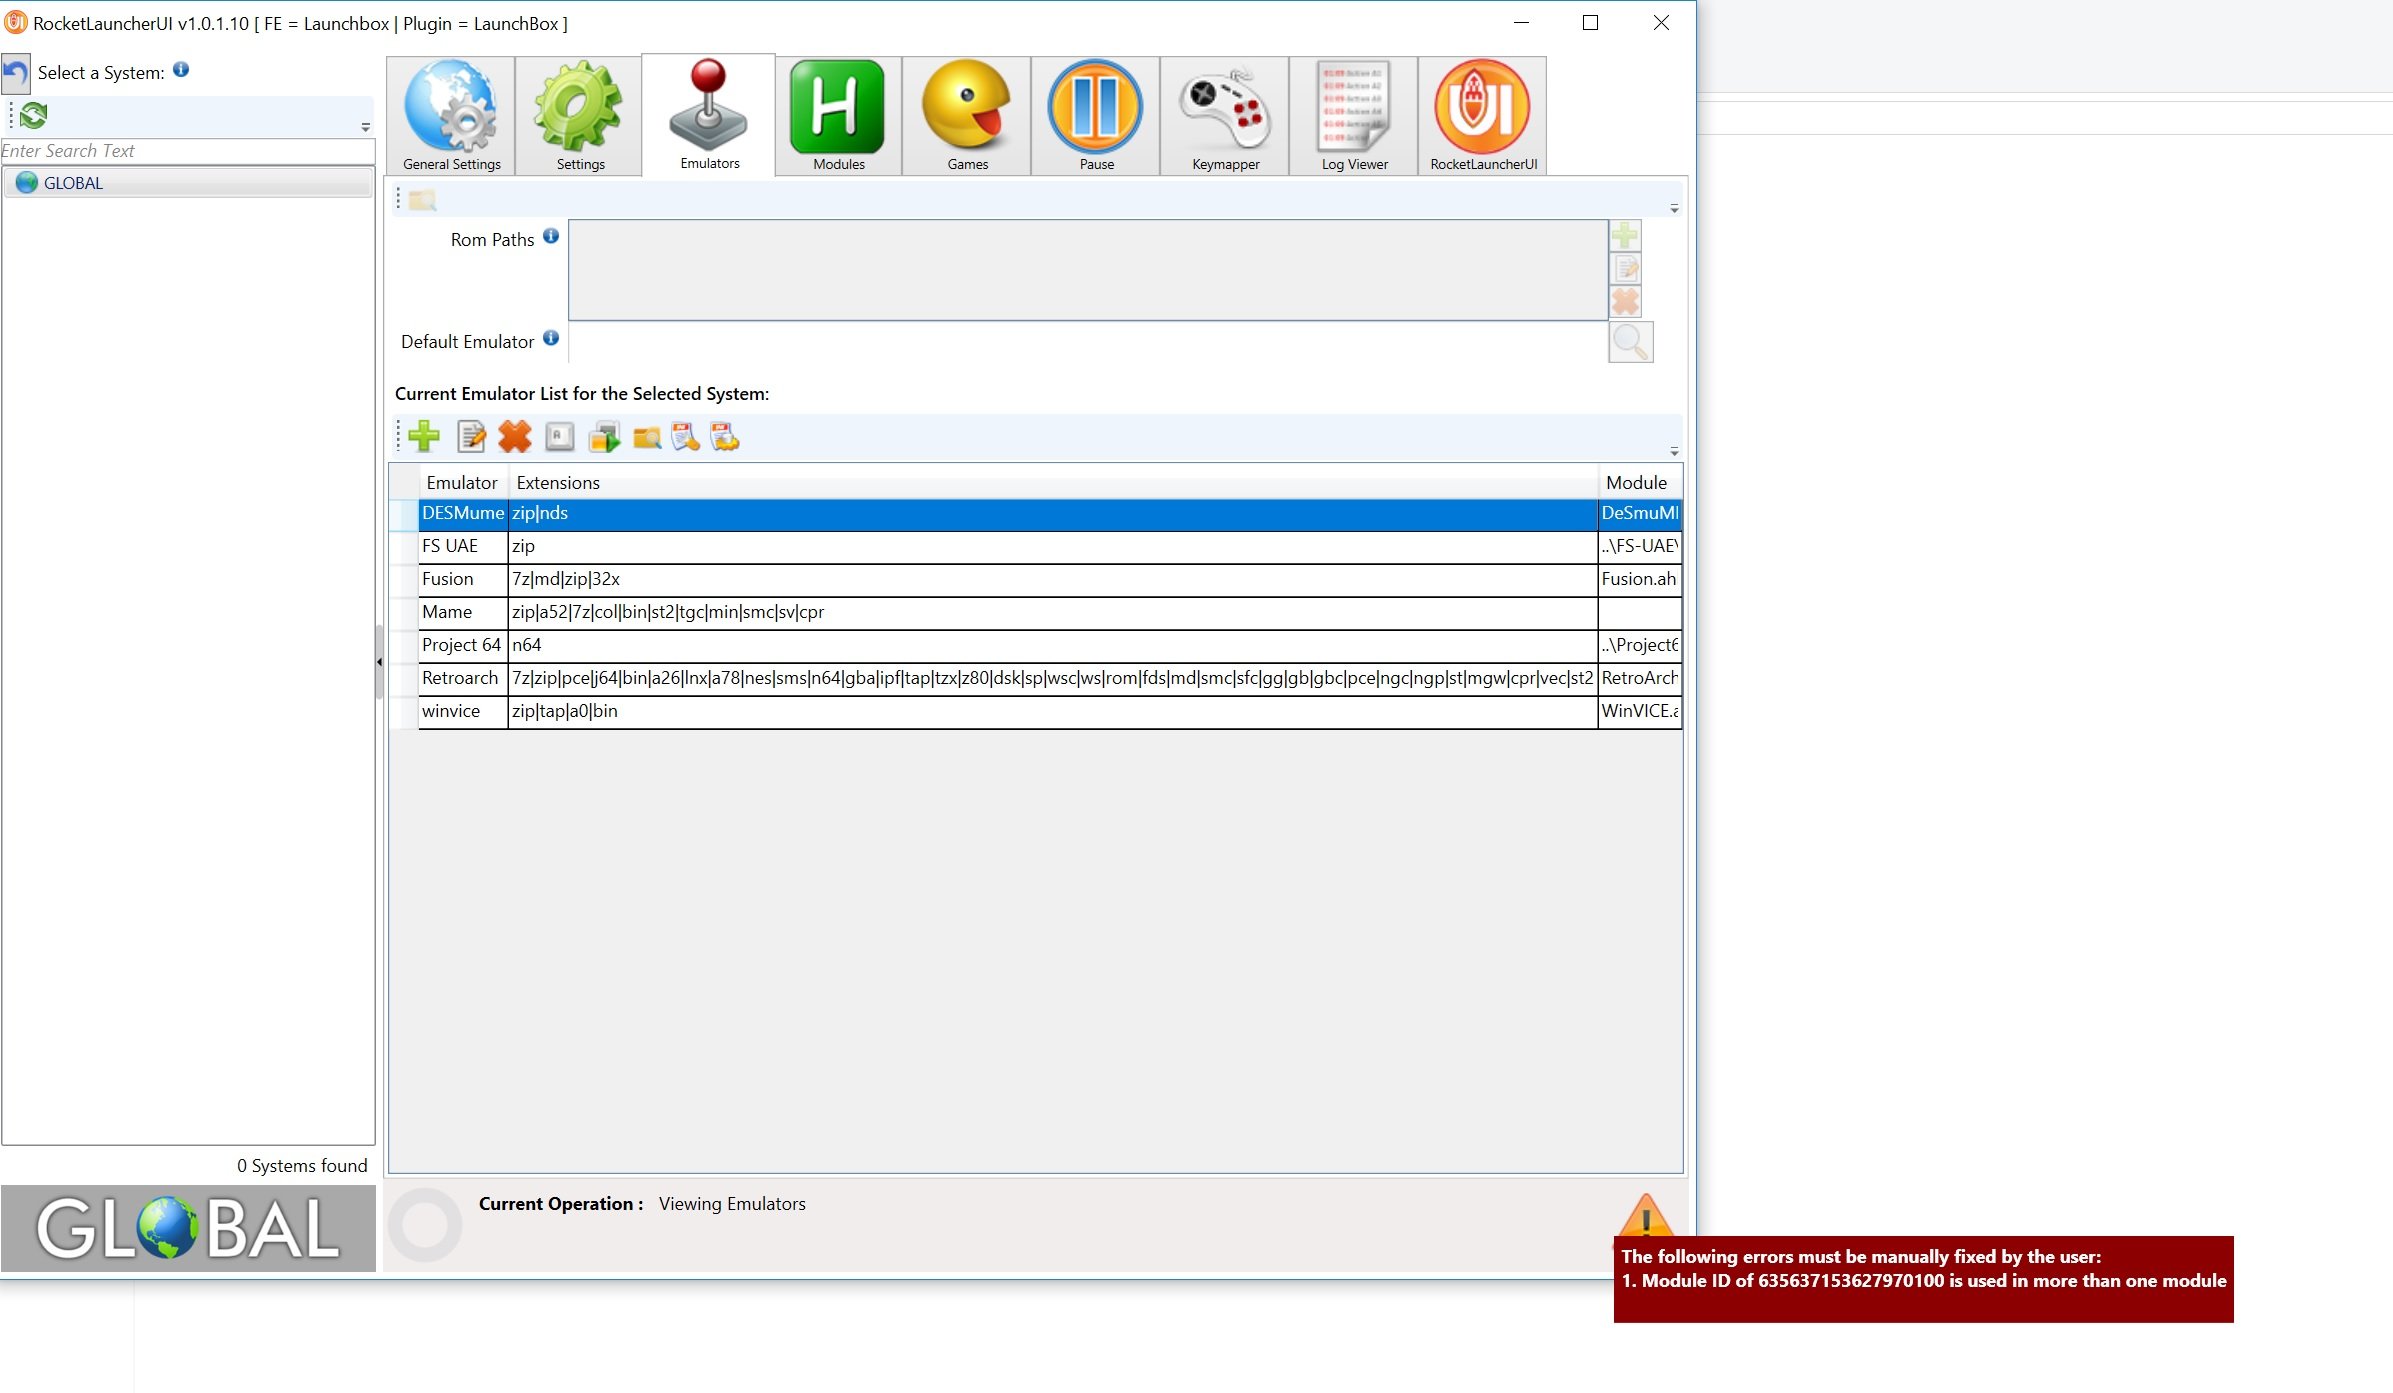This screenshot has height=1393, width=2393.
Task: Click the zip|tap|a0|bin extensions cell
Action: tap(1053, 711)
